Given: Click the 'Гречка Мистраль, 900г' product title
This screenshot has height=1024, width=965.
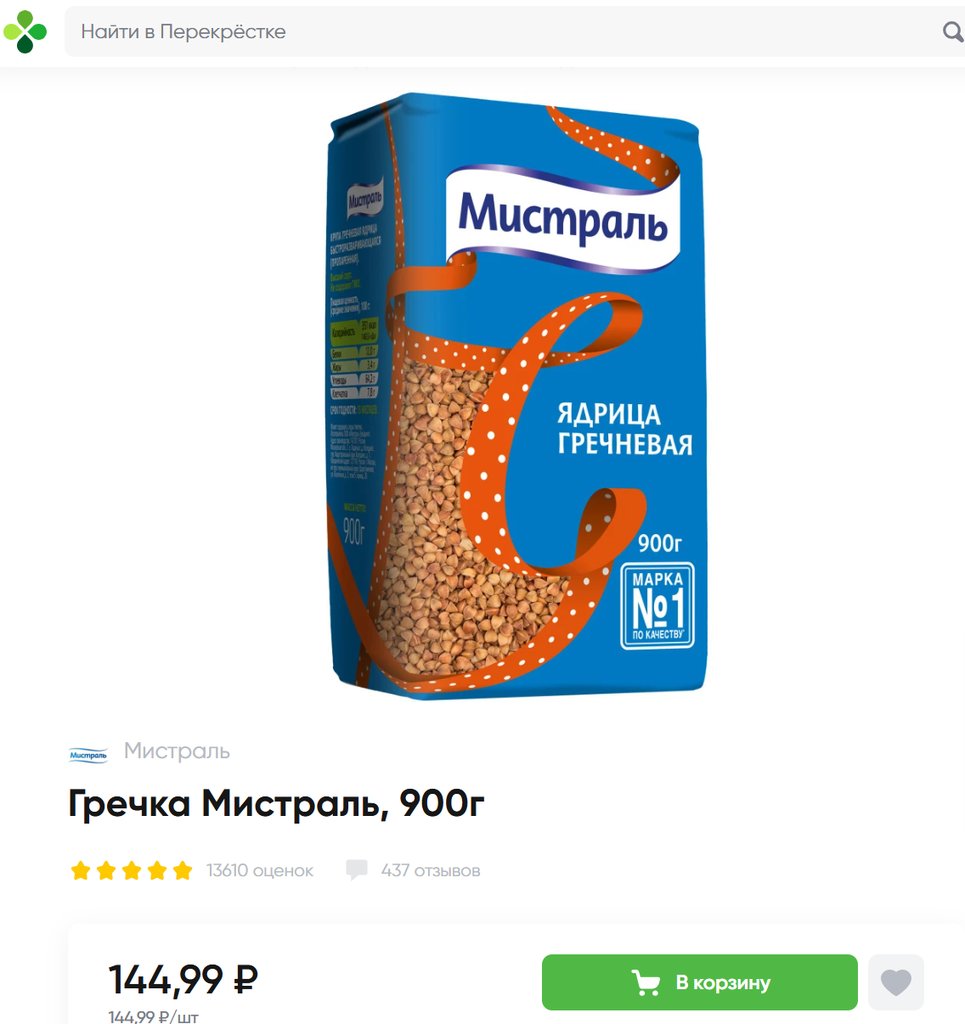Looking at the screenshot, I should click(x=276, y=803).
